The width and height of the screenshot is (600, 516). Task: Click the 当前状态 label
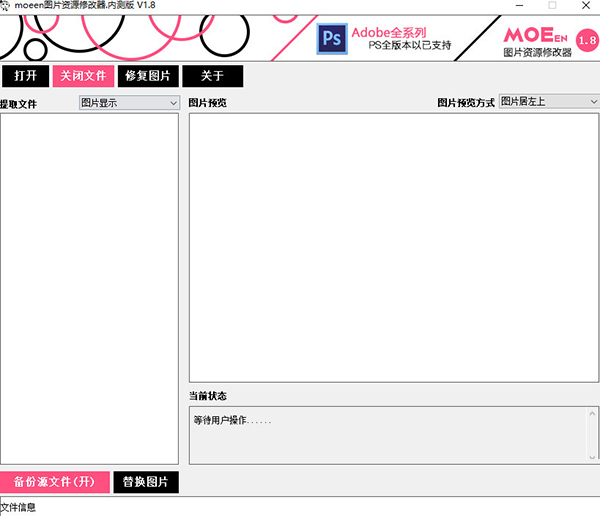point(208,396)
